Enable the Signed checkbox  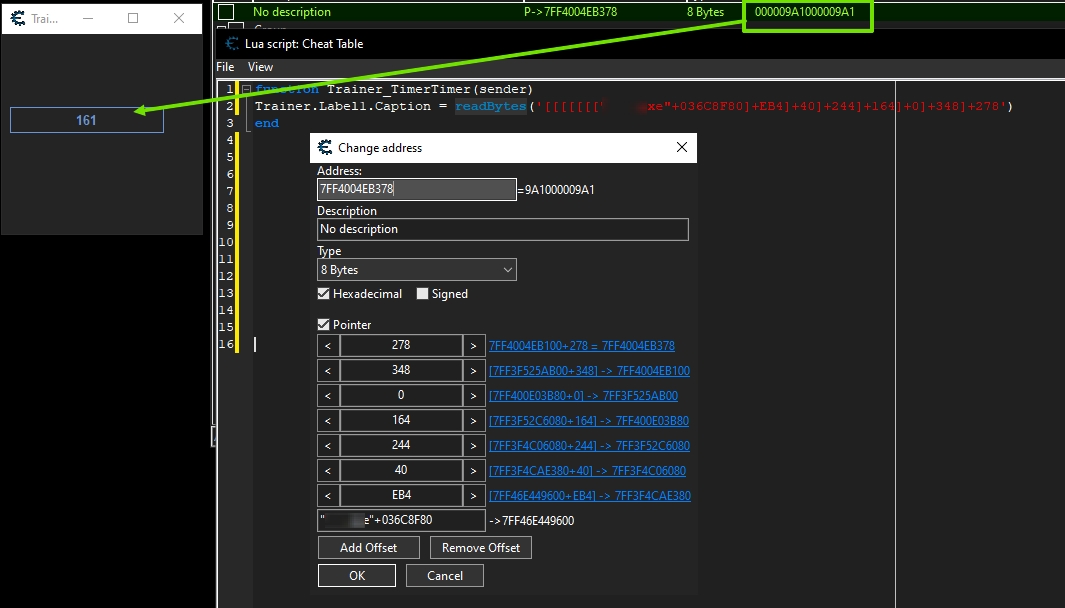coord(422,293)
